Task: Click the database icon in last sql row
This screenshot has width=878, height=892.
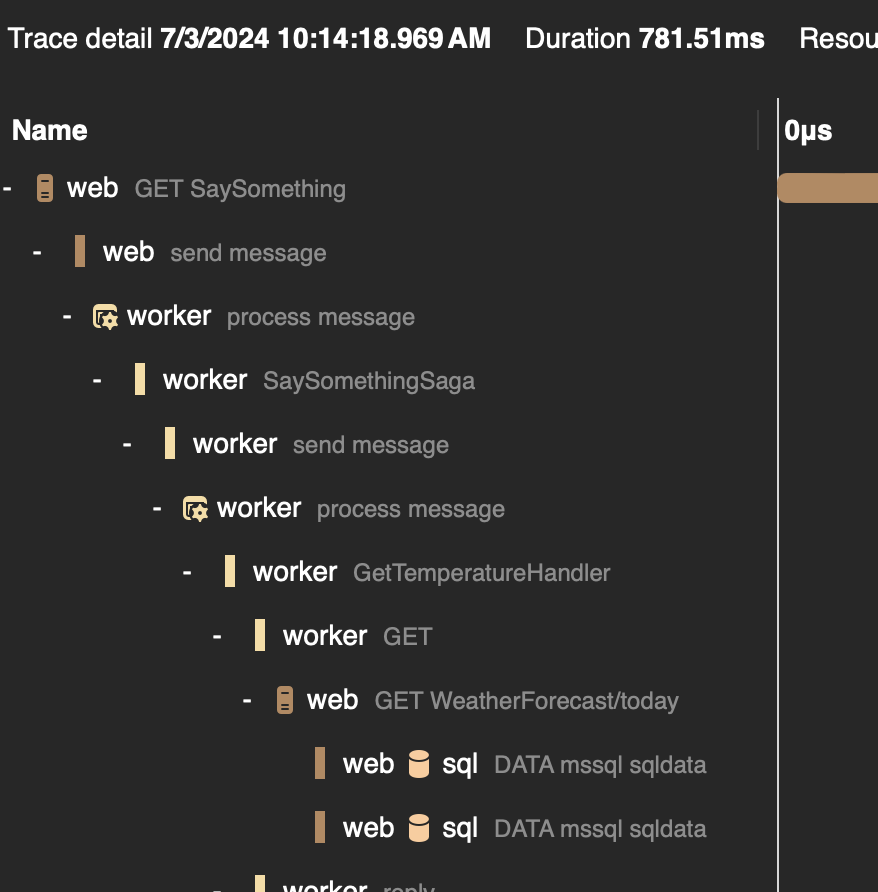Action: click(419, 828)
